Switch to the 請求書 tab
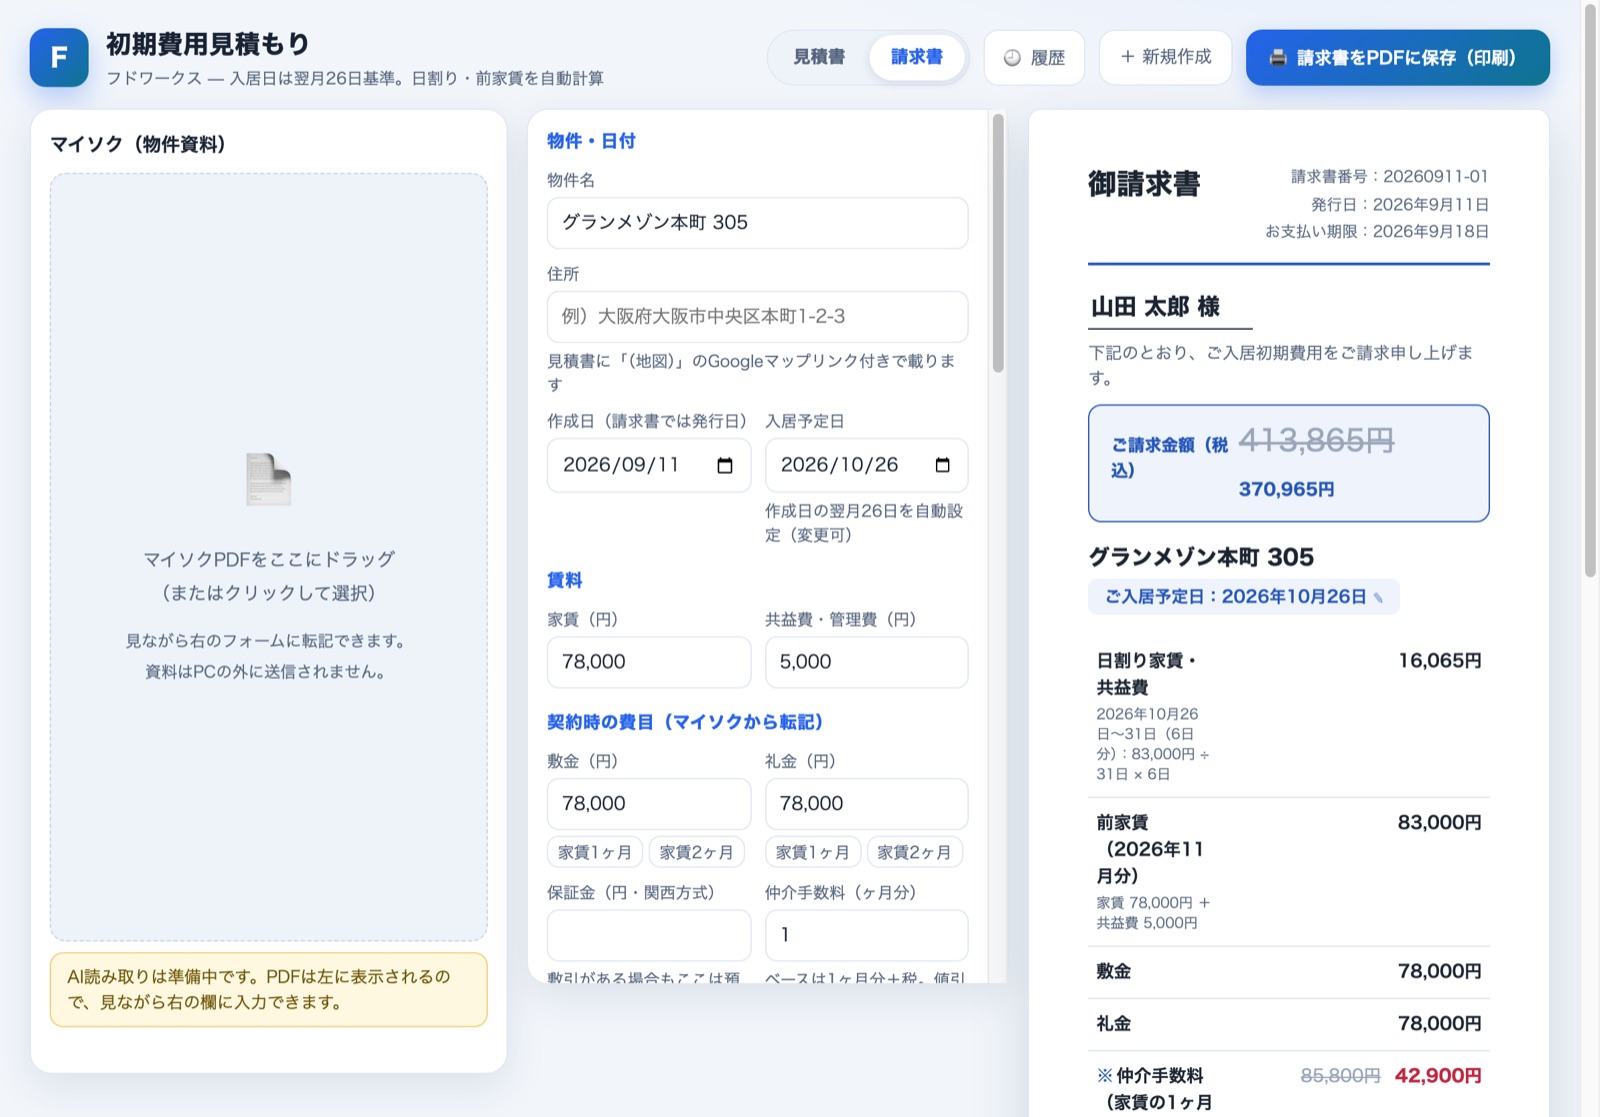This screenshot has height=1117, width=1600. pos(916,57)
